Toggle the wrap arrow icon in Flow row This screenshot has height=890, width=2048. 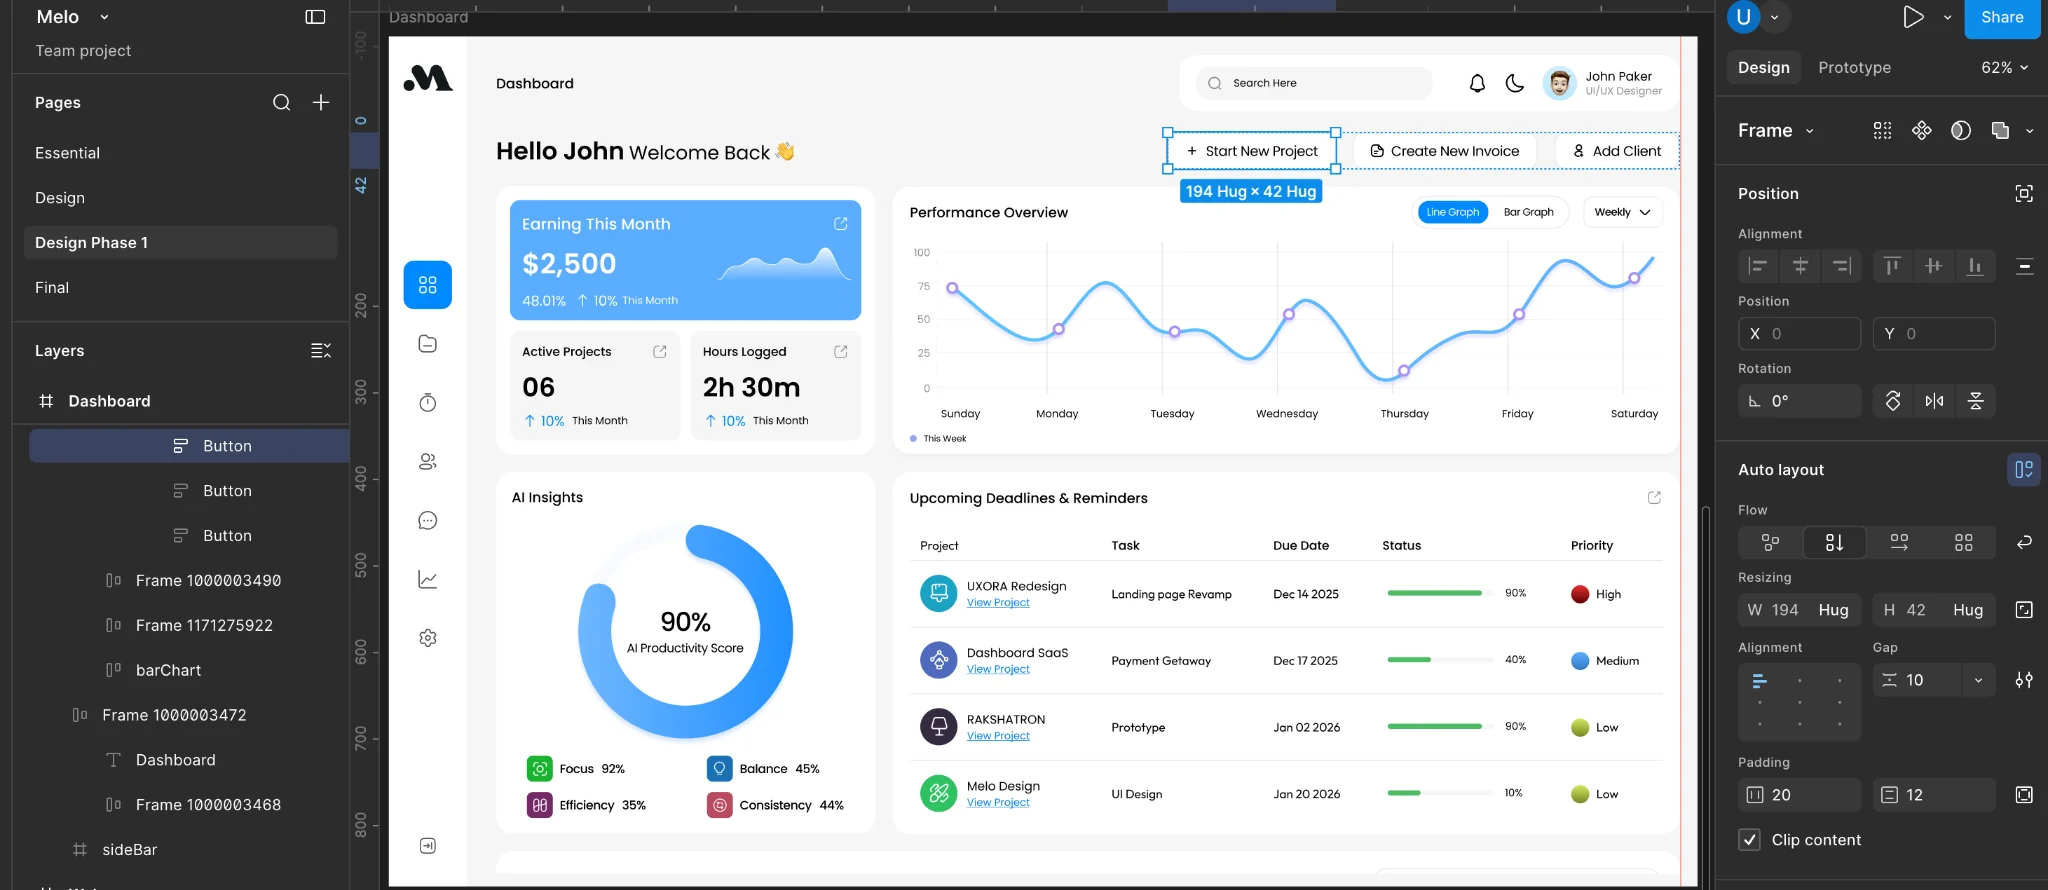click(2024, 542)
